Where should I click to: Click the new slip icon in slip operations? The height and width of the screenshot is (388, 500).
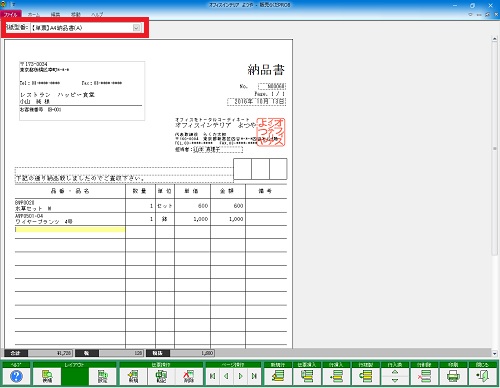coord(133,376)
